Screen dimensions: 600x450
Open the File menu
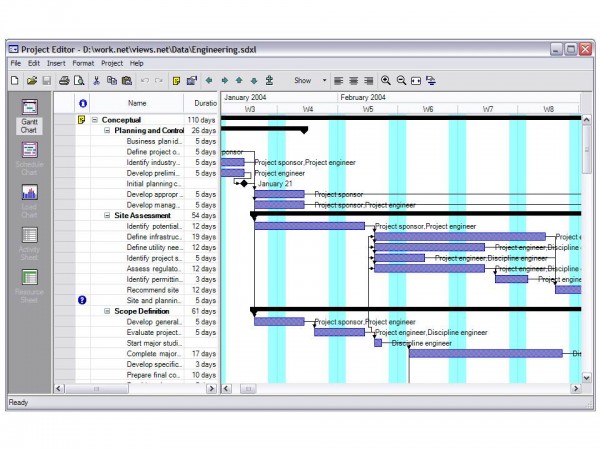tap(16, 63)
